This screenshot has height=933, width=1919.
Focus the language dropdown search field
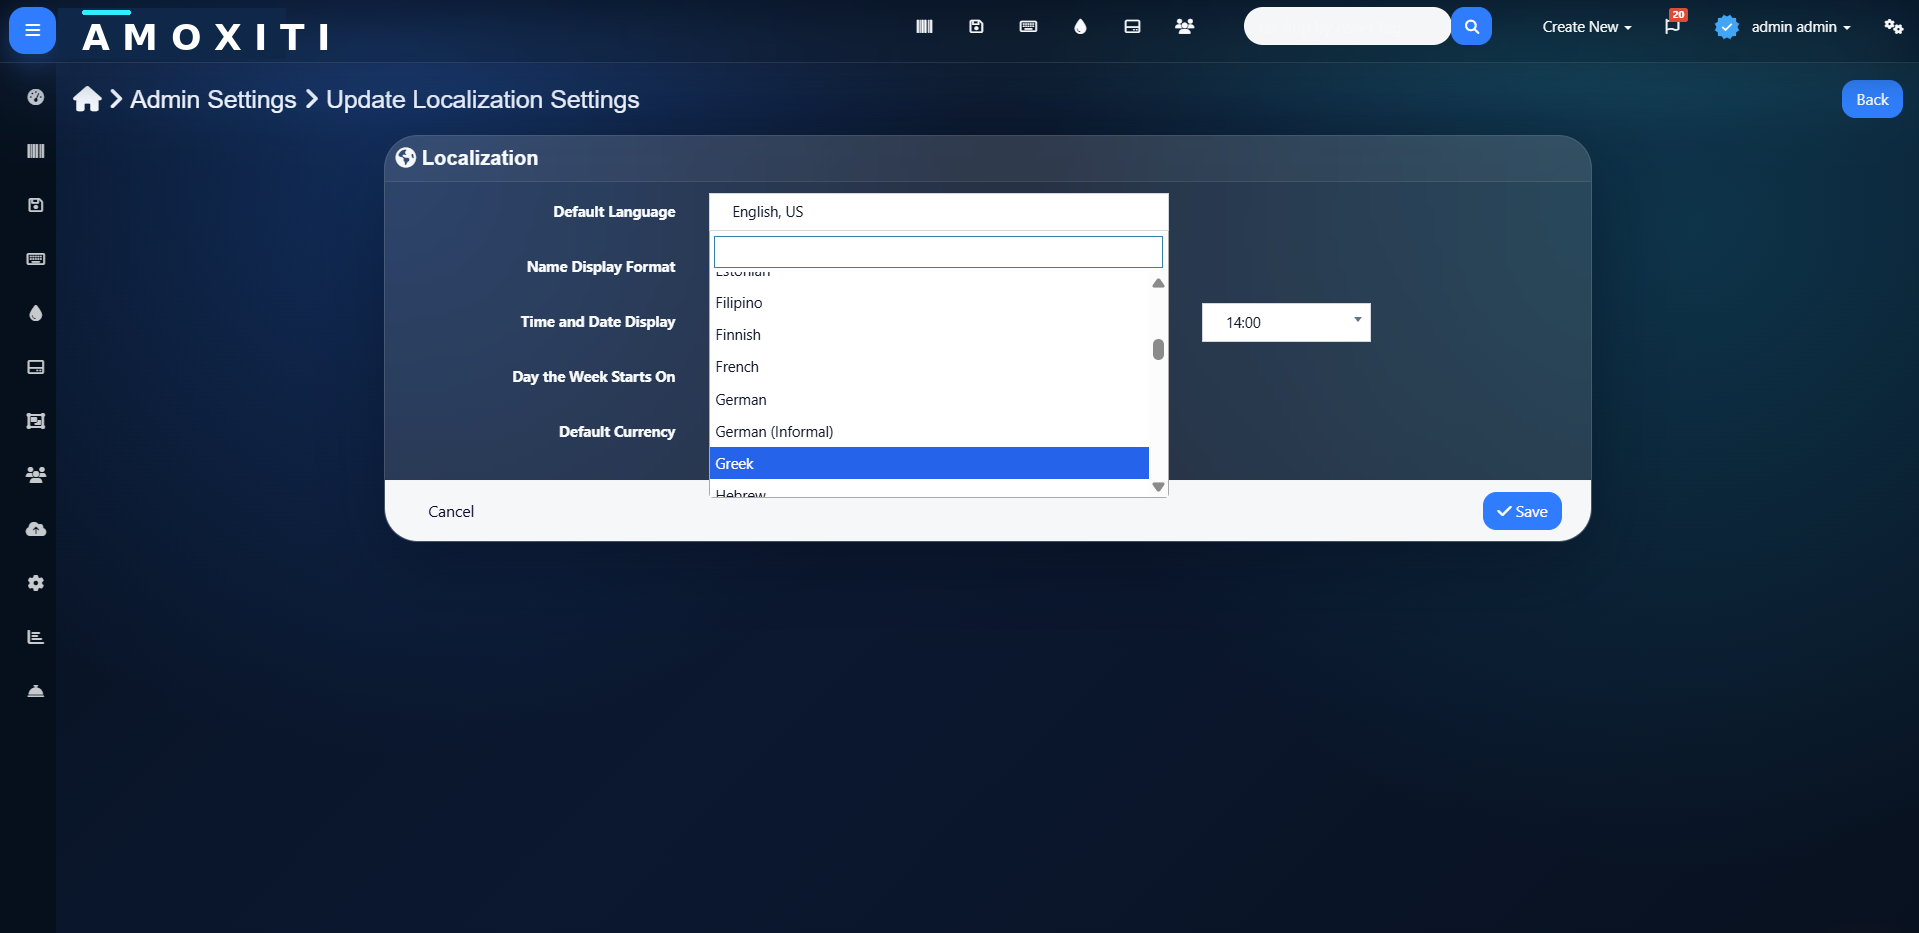pyautogui.click(x=938, y=252)
